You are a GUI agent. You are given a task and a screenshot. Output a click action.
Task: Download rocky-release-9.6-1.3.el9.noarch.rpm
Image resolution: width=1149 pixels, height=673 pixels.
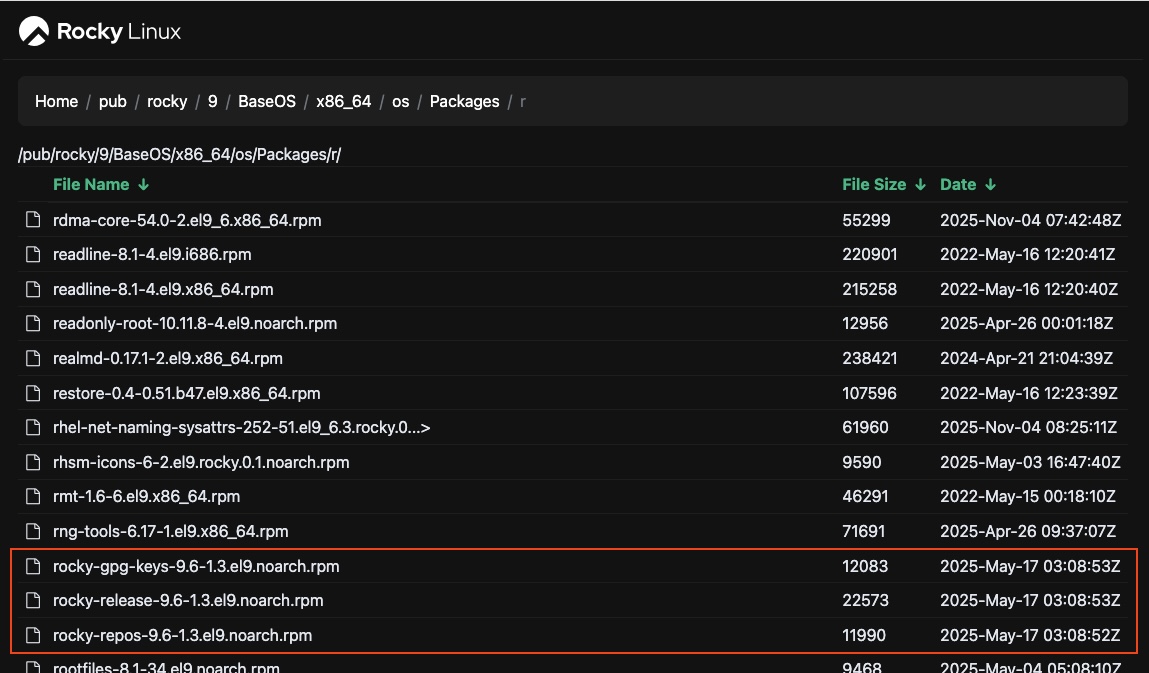click(188, 601)
